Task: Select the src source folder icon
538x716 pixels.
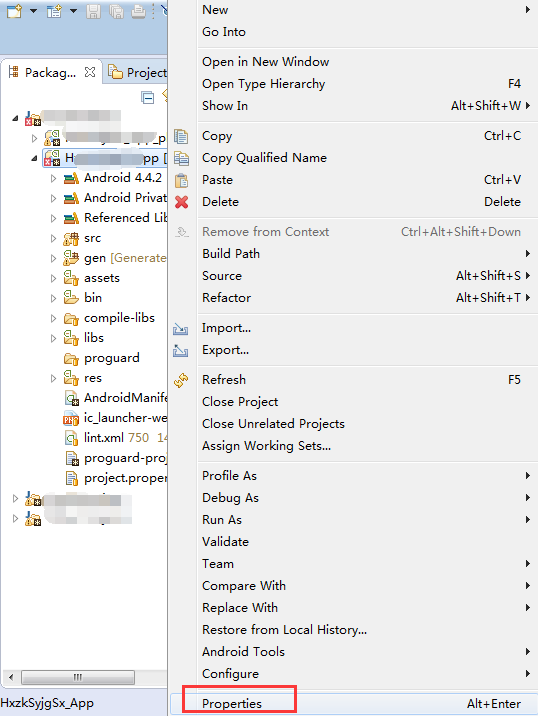Action: tap(71, 238)
